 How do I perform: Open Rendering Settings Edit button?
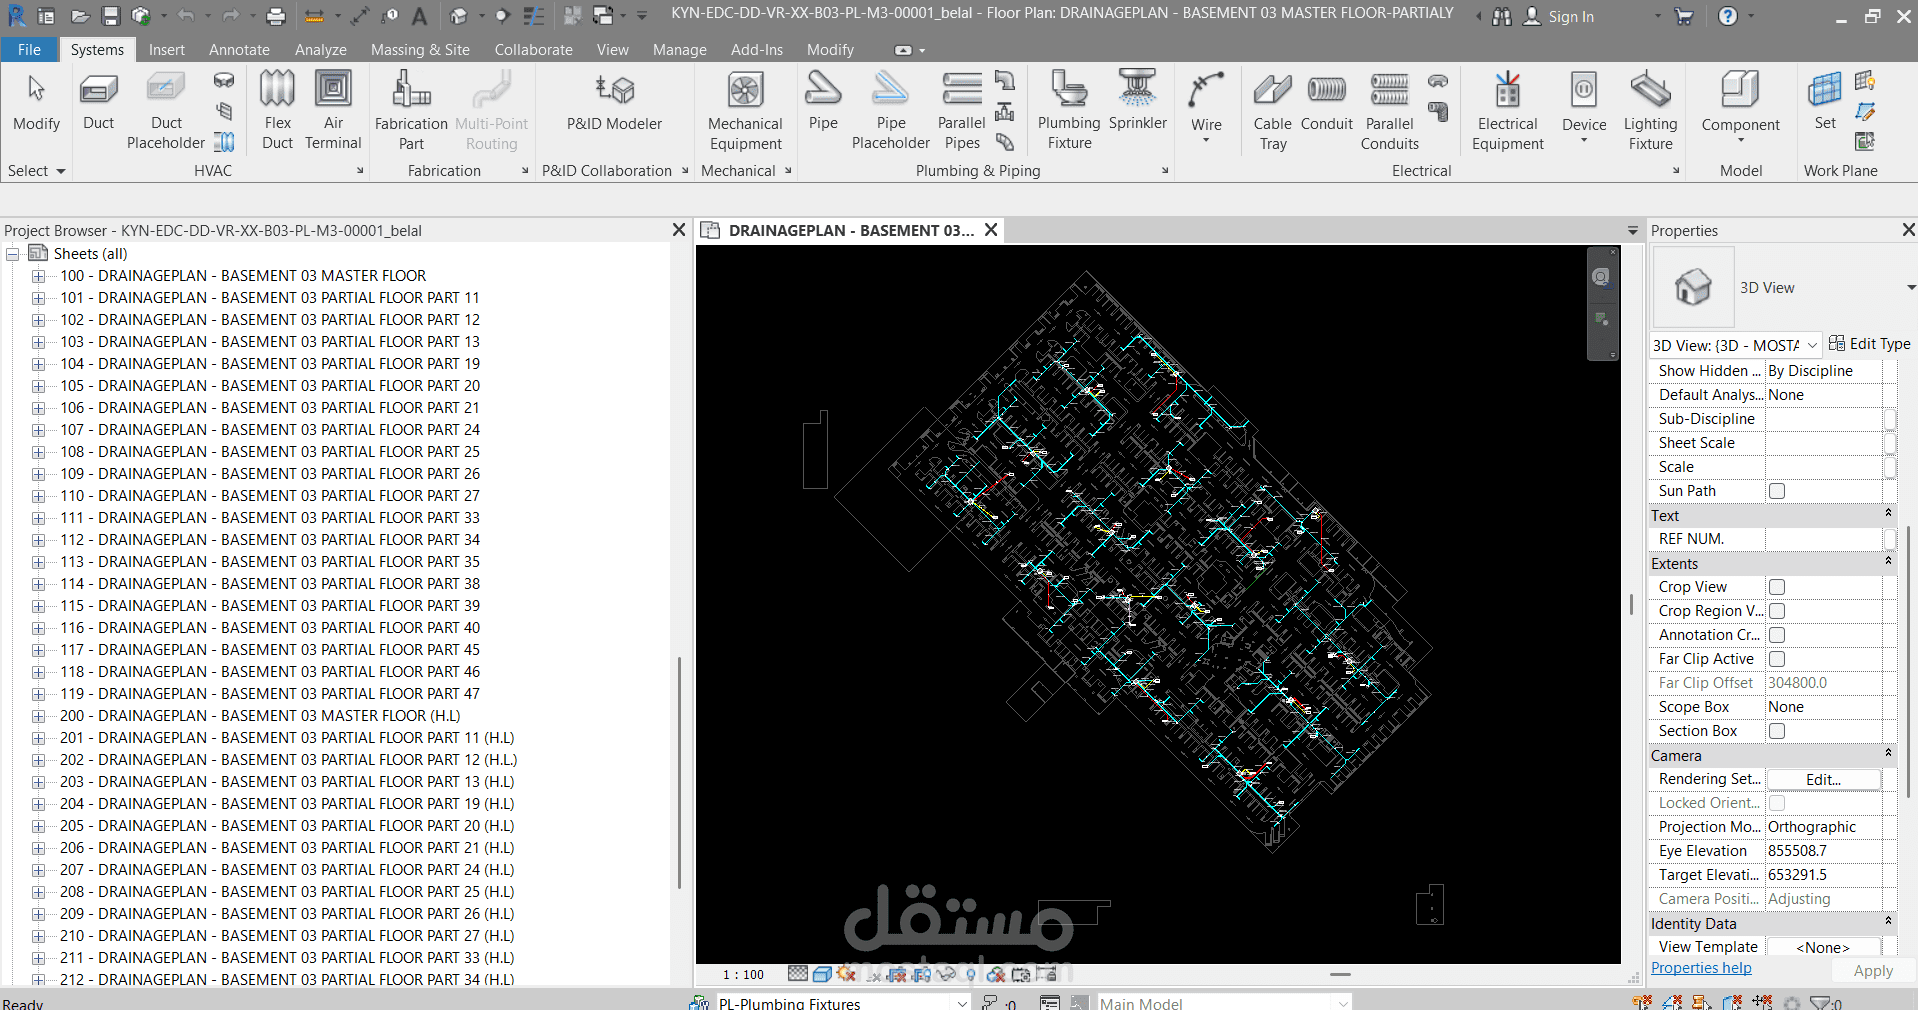click(x=1823, y=779)
